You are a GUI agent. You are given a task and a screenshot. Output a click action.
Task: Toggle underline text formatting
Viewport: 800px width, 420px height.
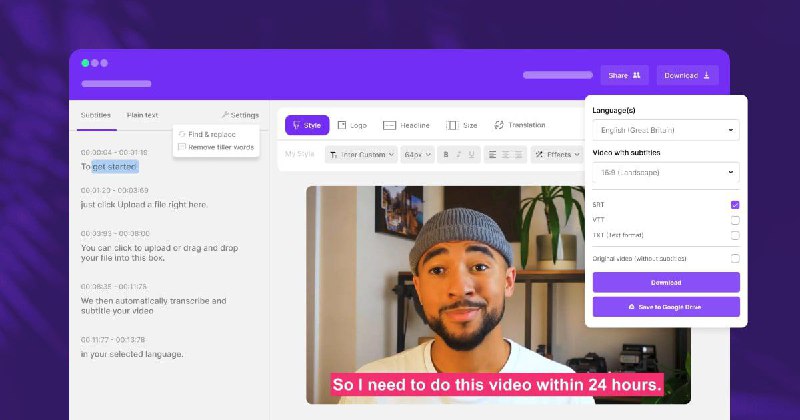[x=471, y=155]
